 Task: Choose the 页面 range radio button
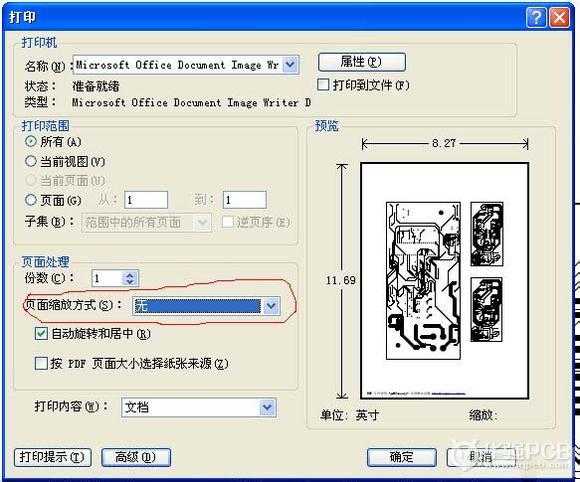(x=31, y=200)
